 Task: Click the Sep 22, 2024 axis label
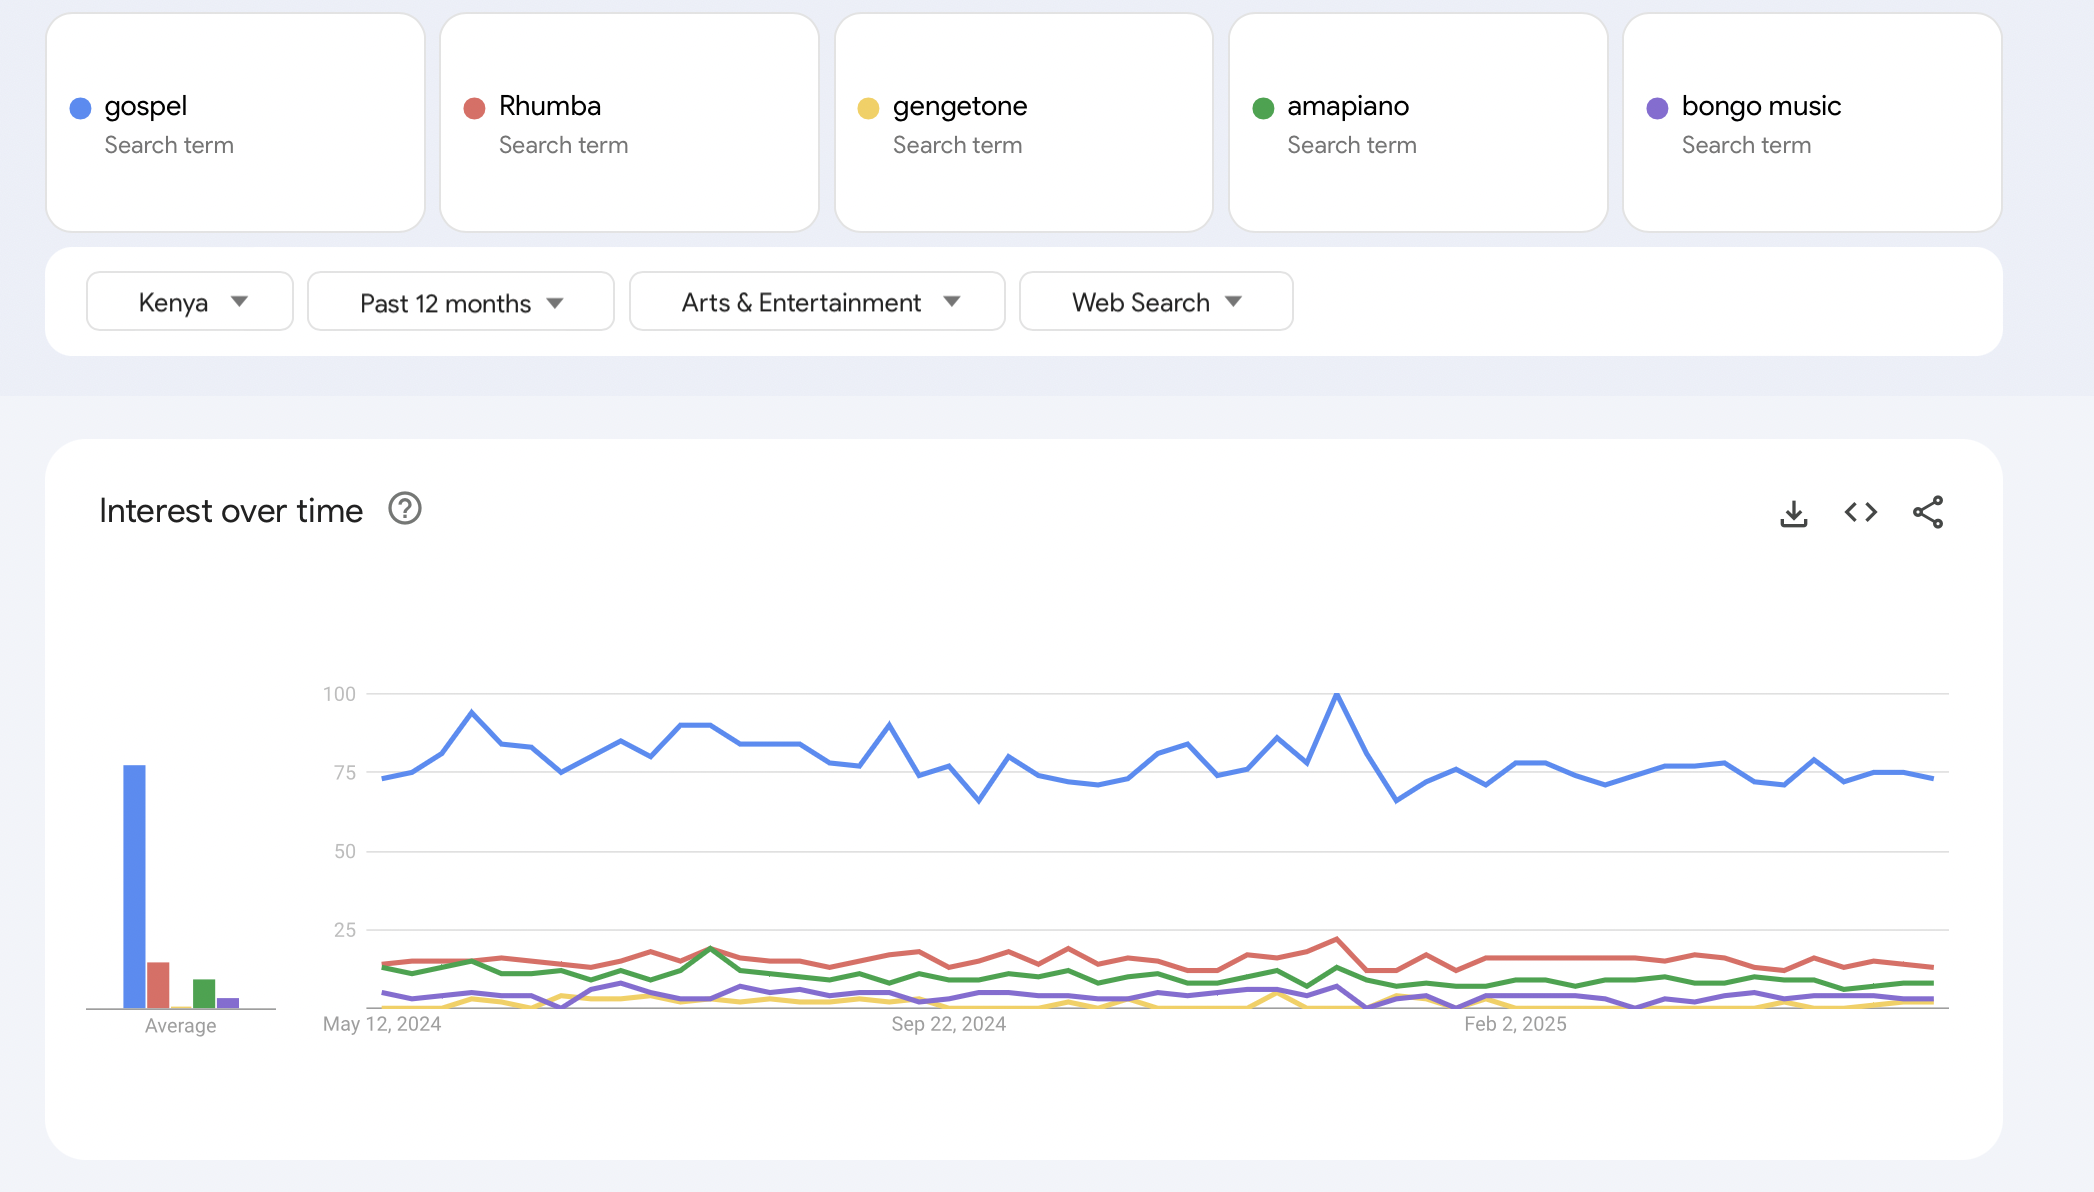948,1024
